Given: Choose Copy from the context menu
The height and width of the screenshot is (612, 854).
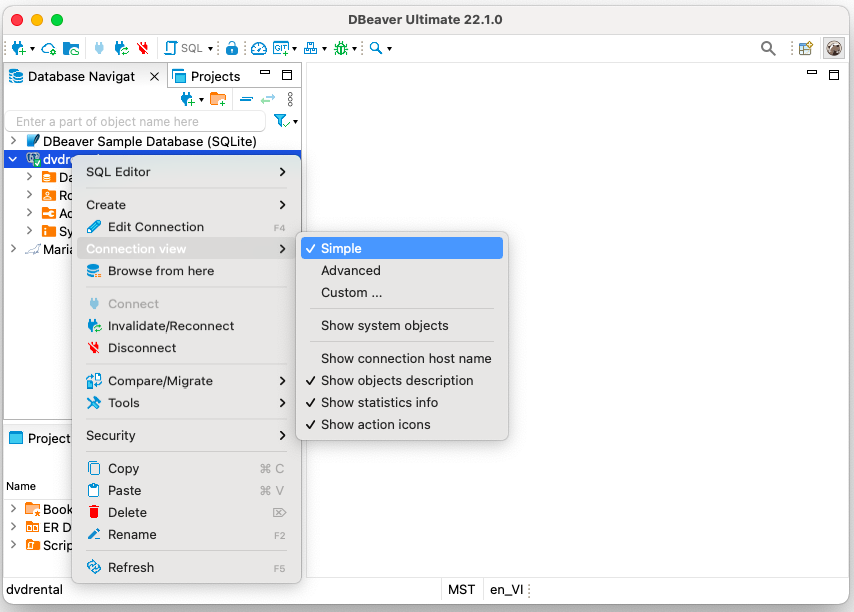Looking at the screenshot, I should pyautogui.click(x=186, y=468).
